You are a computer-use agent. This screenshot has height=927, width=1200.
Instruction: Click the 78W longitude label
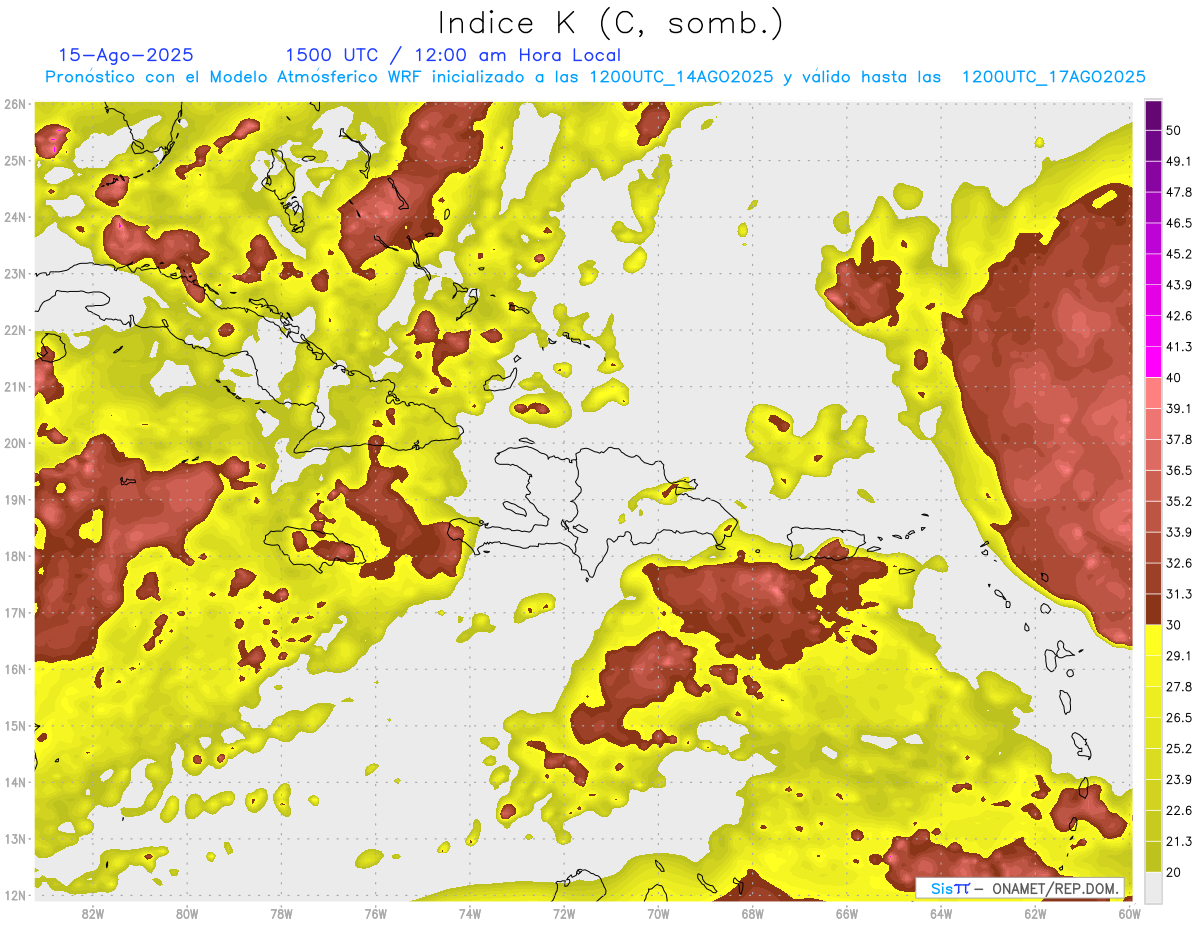pos(281,913)
